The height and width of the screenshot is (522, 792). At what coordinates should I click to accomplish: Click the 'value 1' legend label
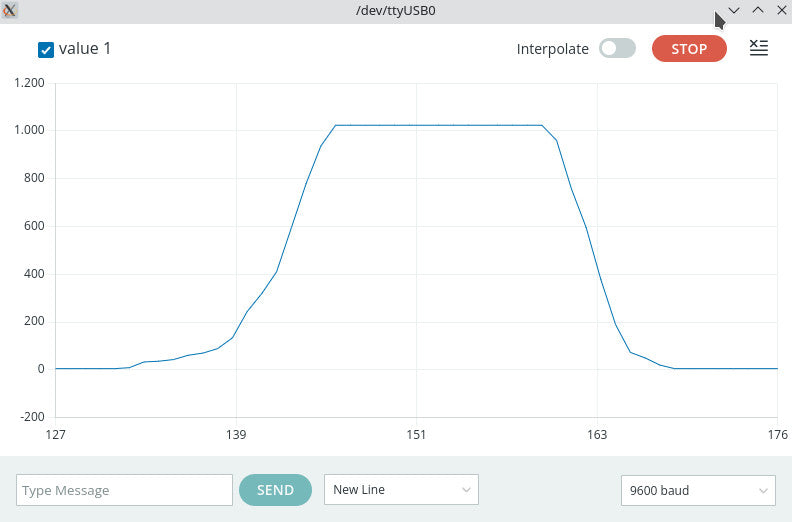[x=84, y=49]
